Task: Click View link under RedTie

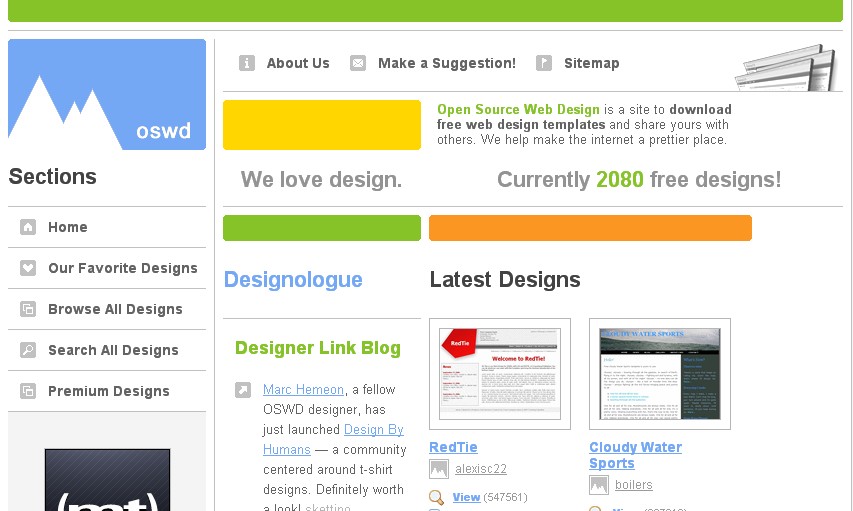Action: pyautogui.click(x=466, y=497)
